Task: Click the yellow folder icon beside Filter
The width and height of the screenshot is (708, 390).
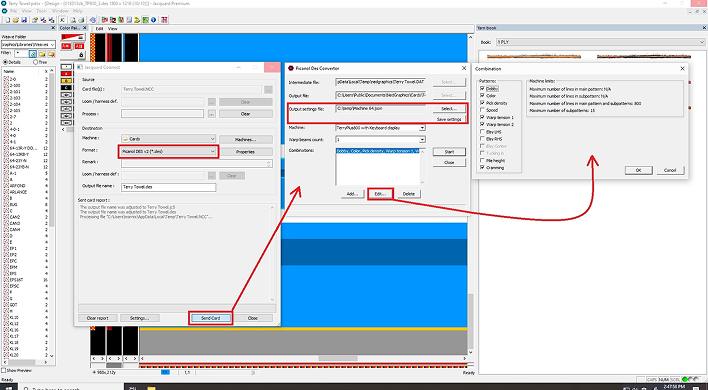Action: click(x=42, y=54)
